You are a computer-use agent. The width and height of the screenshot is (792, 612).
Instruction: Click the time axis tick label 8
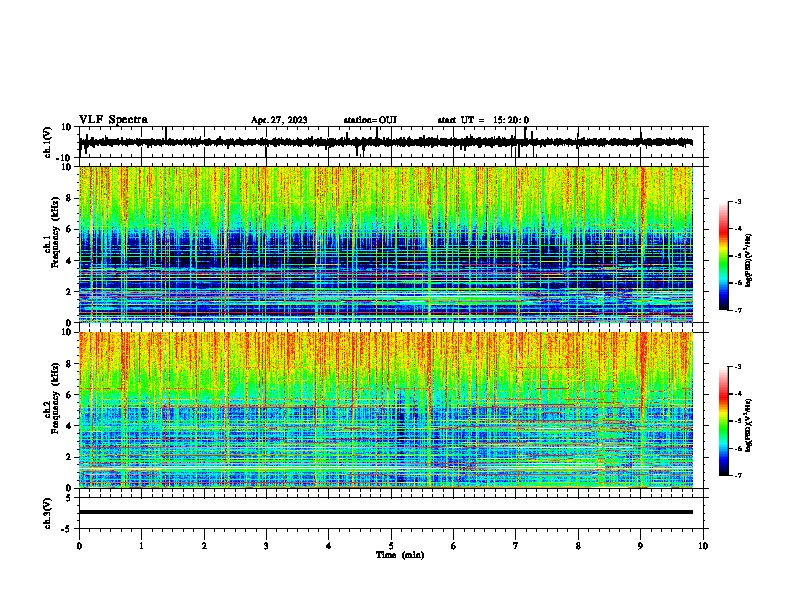pos(578,546)
